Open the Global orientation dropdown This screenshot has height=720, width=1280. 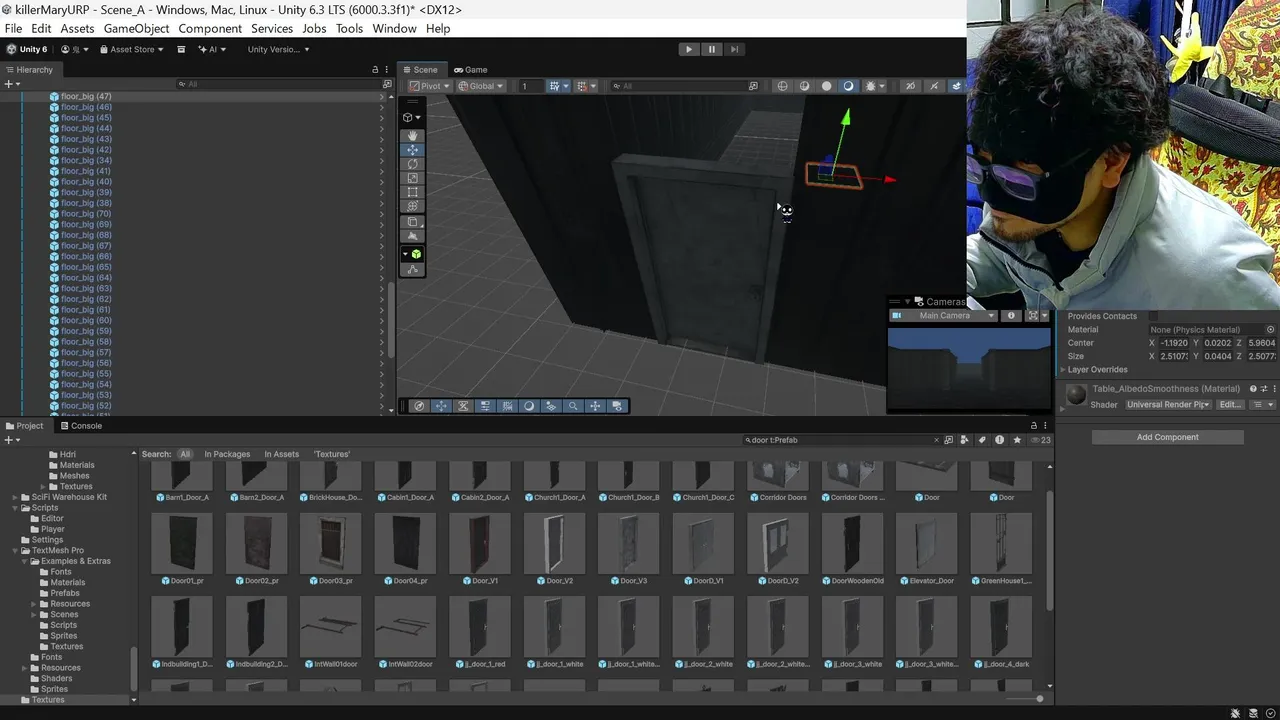click(x=481, y=86)
